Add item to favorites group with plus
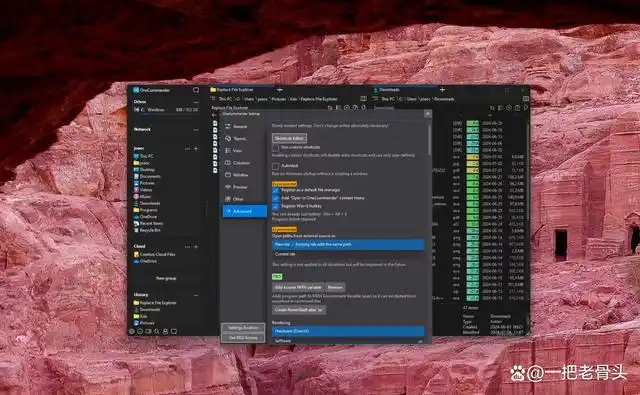Image resolution: width=640 pixels, height=395 pixels. click(196, 149)
